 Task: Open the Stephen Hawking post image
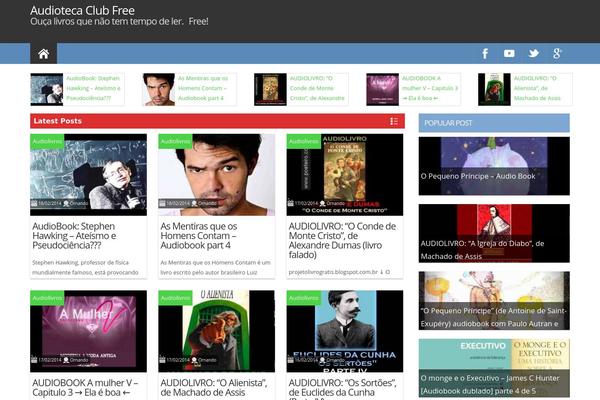click(x=88, y=175)
